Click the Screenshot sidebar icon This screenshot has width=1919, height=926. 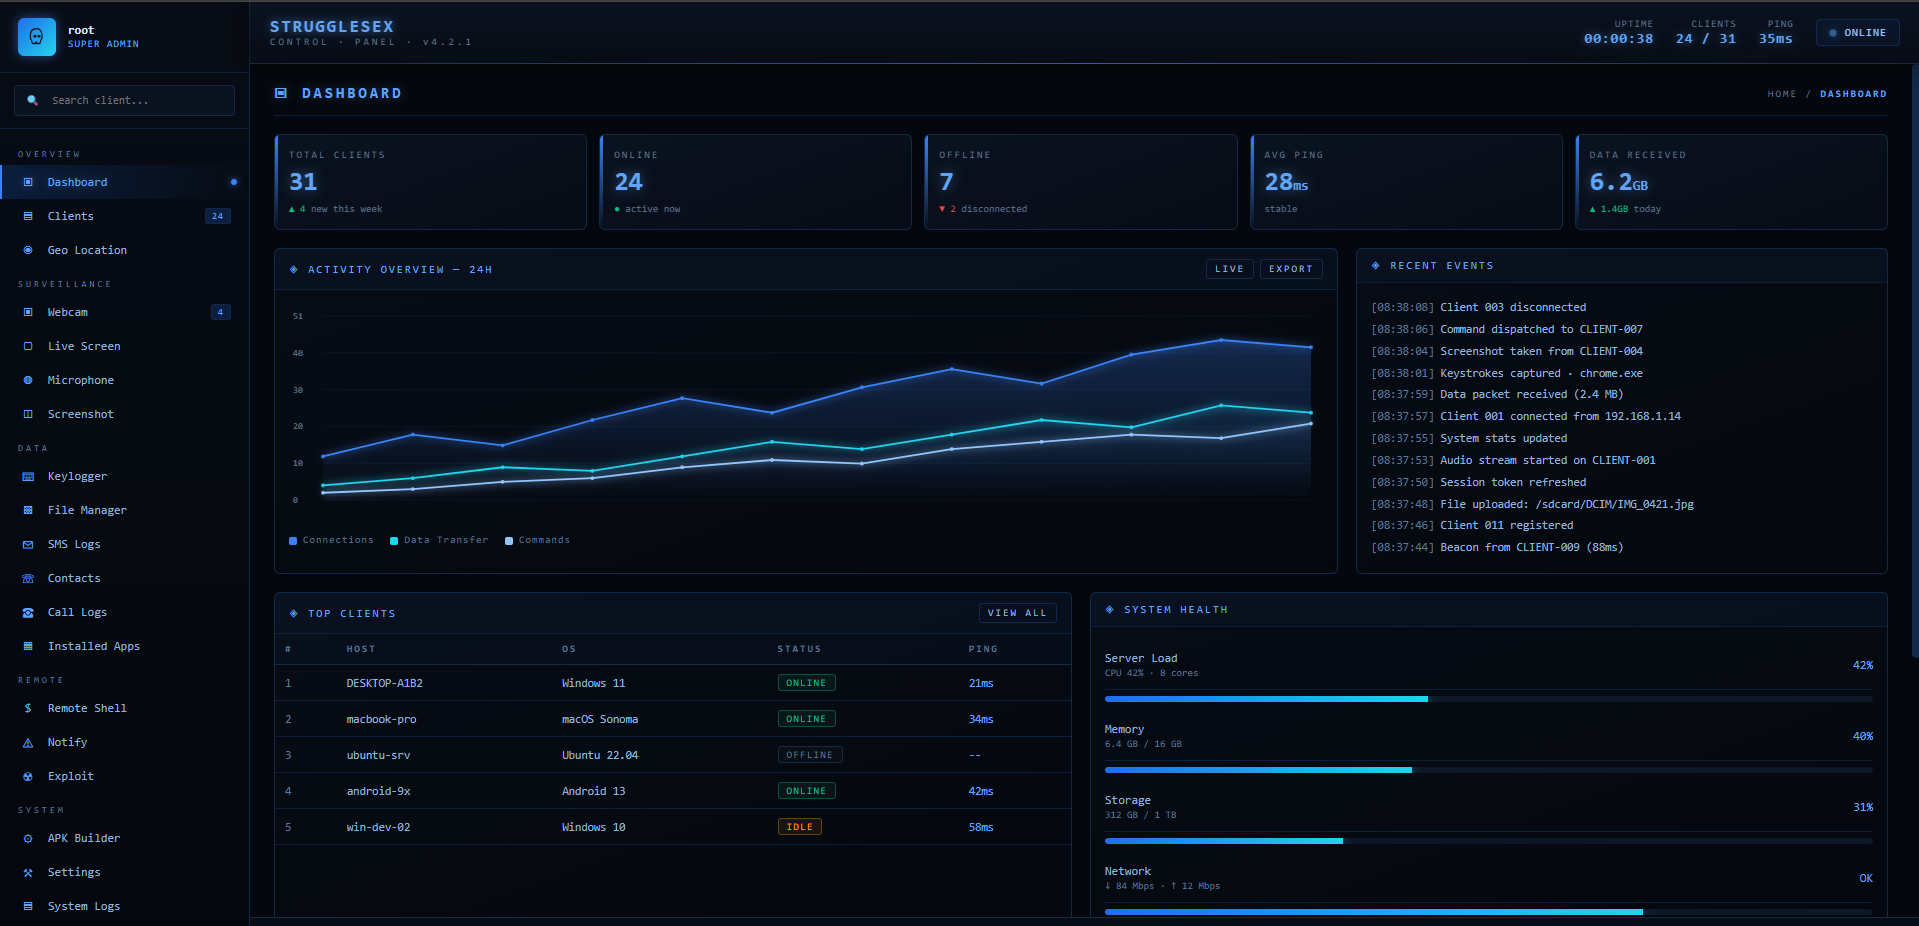point(28,414)
